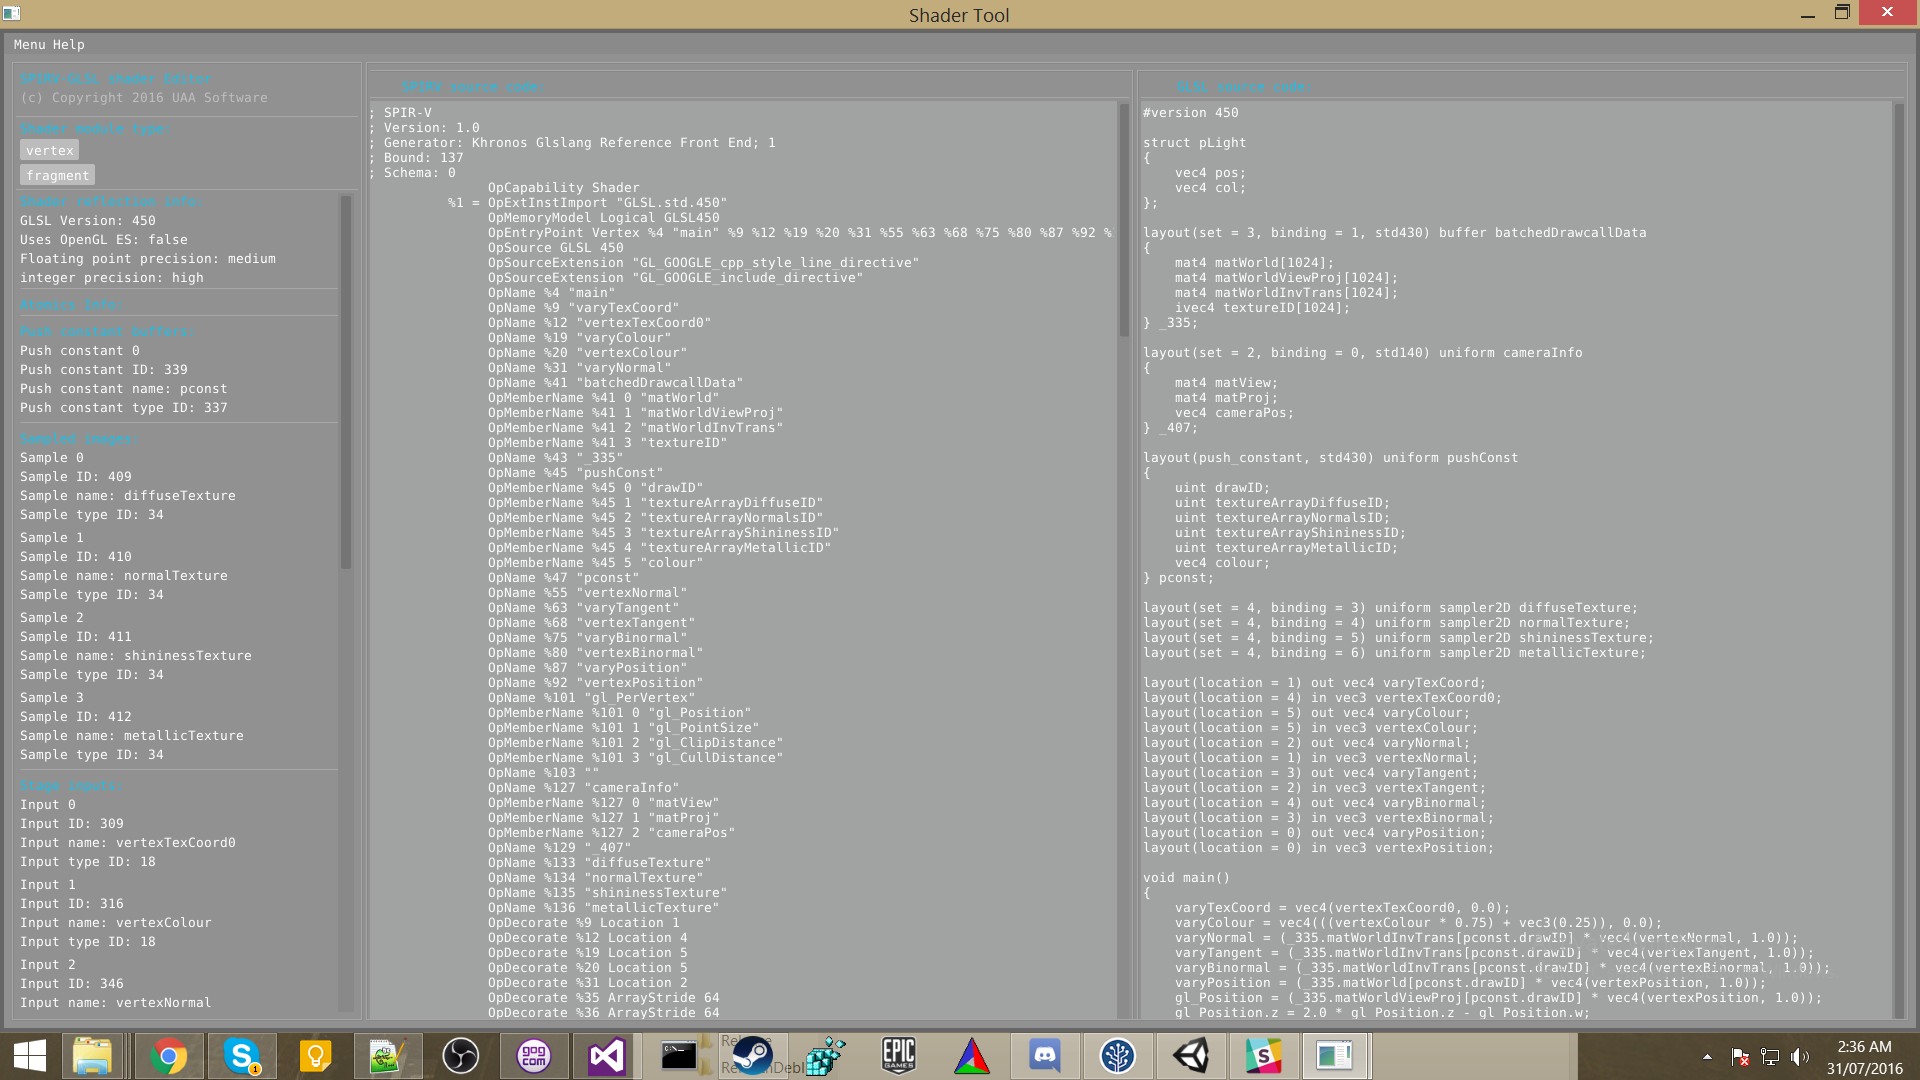The height and width of the screenshot is (1080, 1920).
Task: Select the fragment shader module type
Action: 57,175
